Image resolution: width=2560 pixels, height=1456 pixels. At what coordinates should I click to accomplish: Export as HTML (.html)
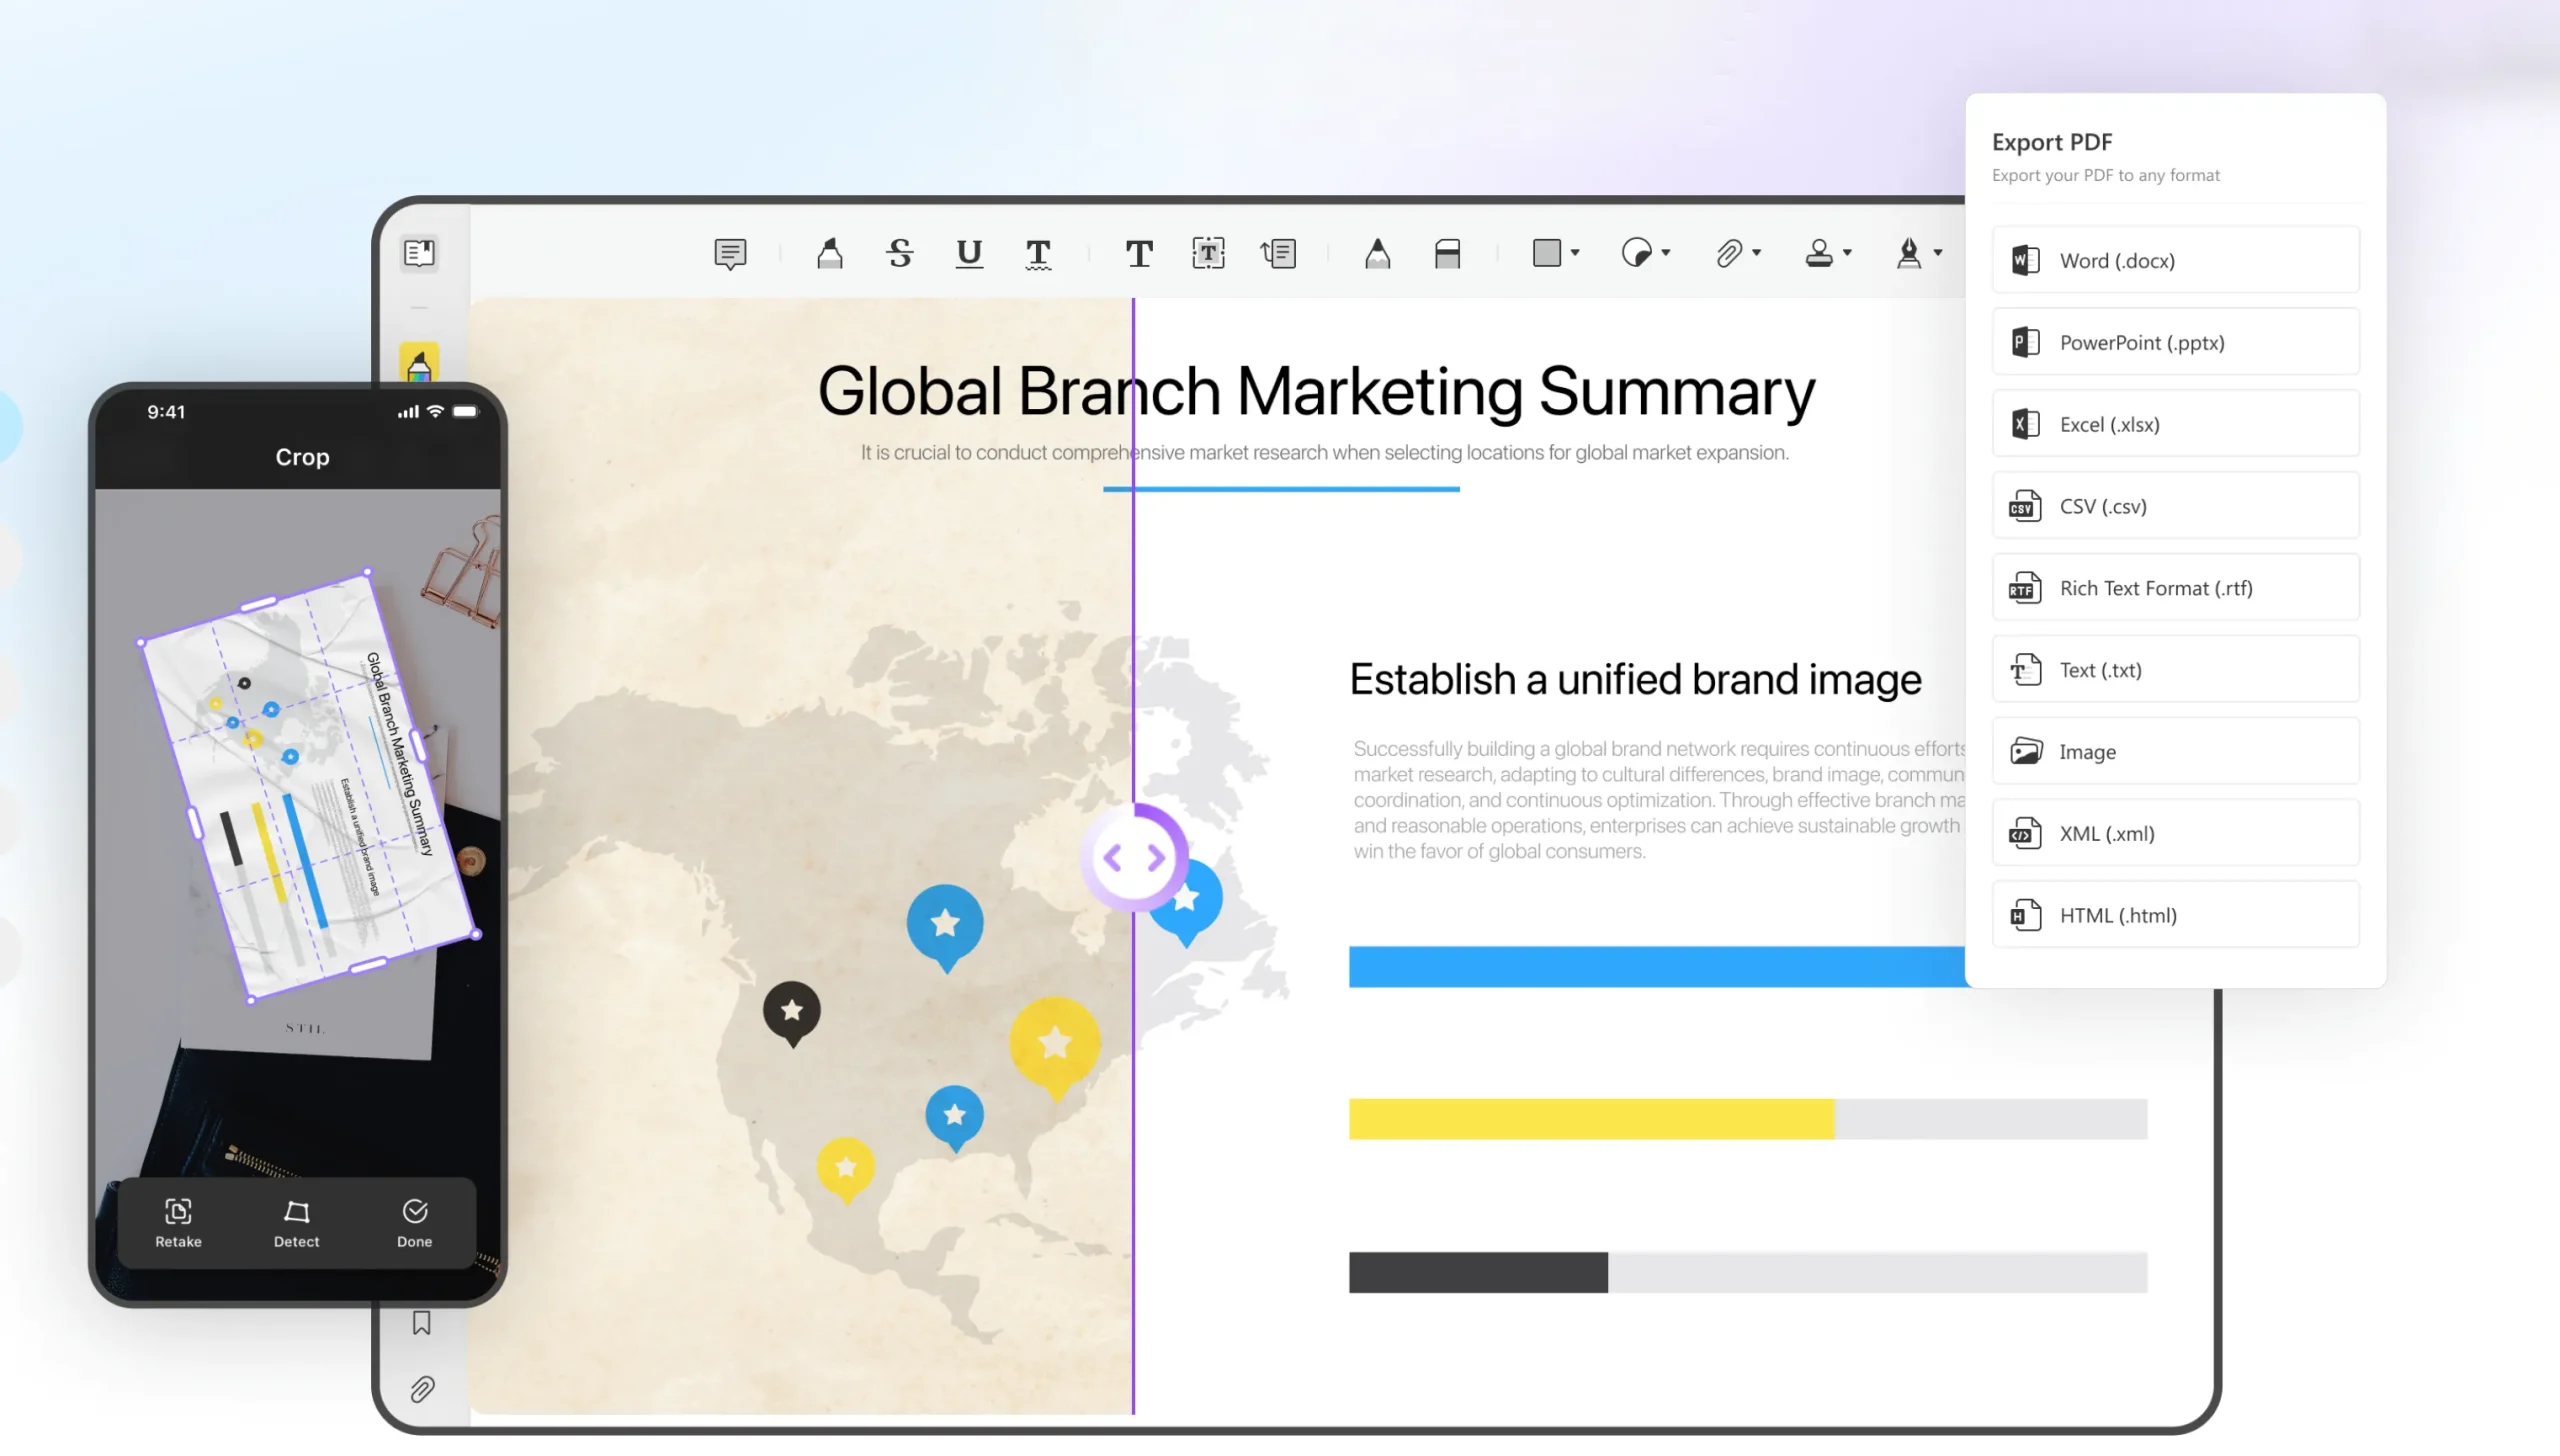[2175, 915]
